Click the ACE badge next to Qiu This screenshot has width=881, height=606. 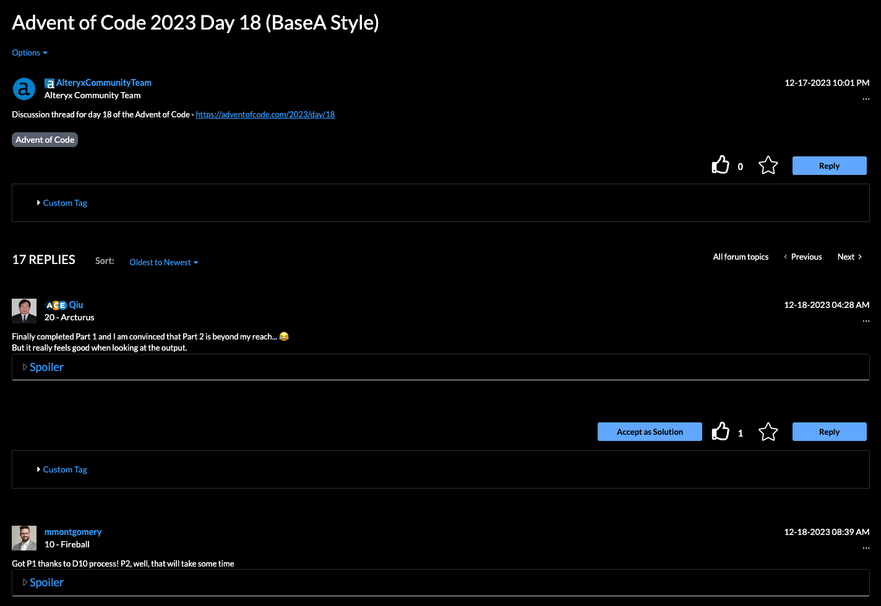[x=56, y=305]
